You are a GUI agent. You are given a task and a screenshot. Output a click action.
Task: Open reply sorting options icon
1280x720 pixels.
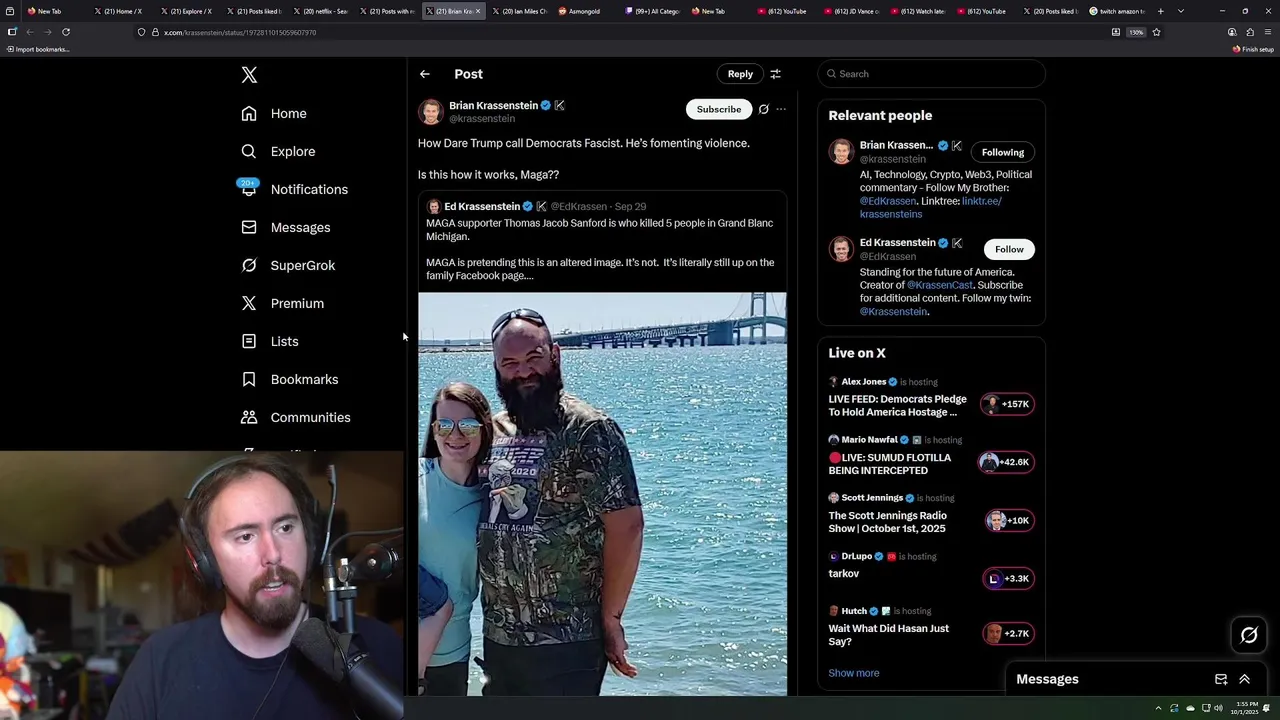(x=775, y=74)
